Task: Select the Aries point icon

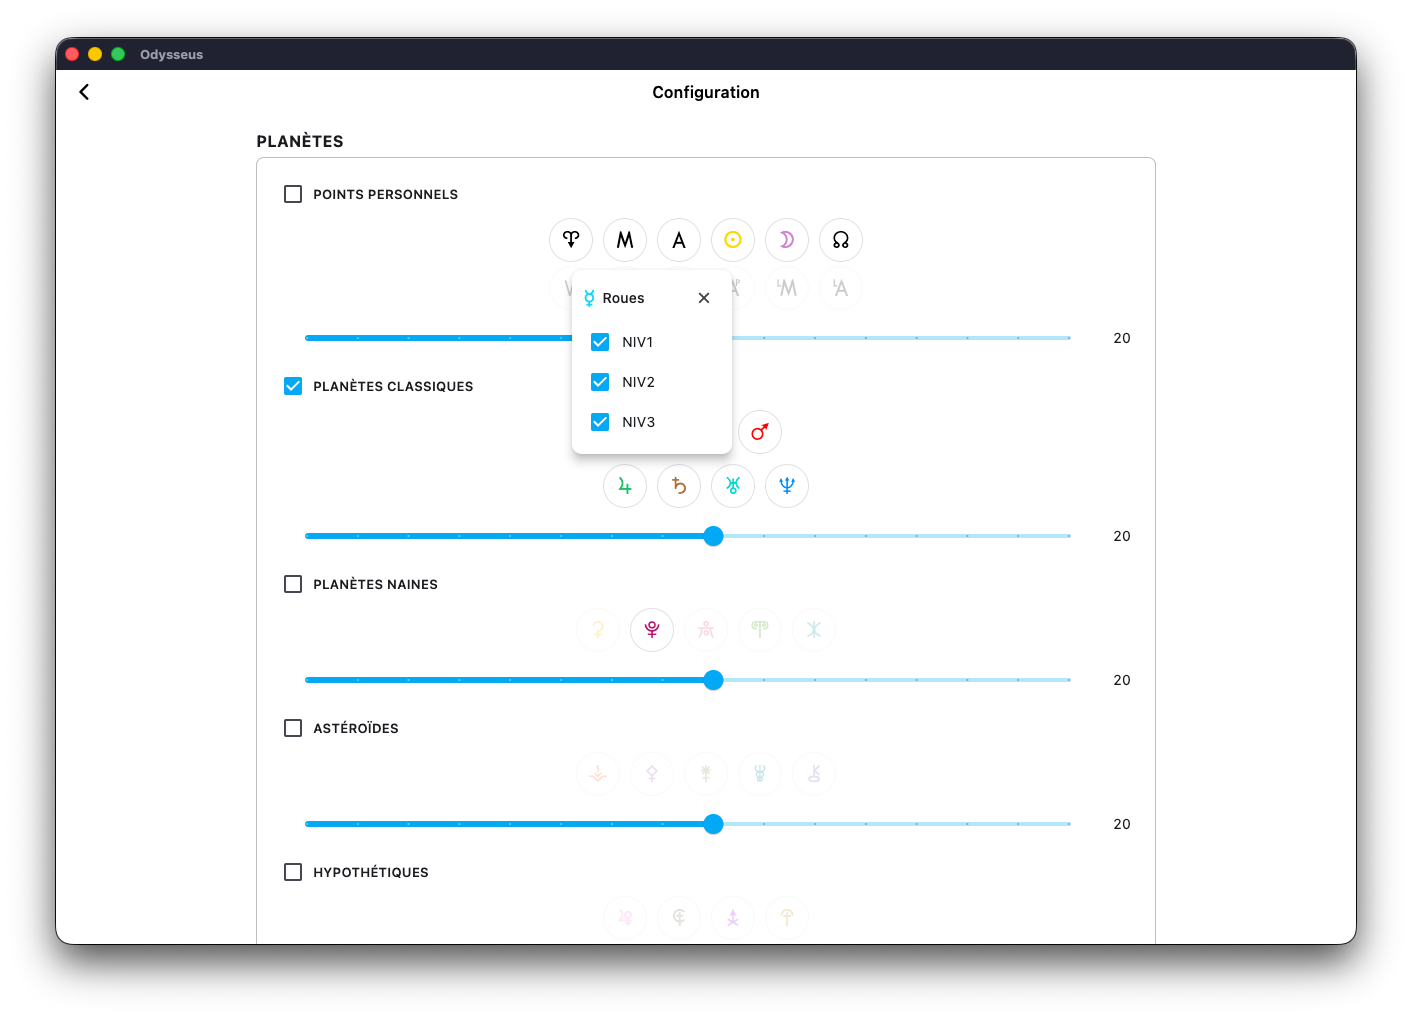Action: (571, 240)
